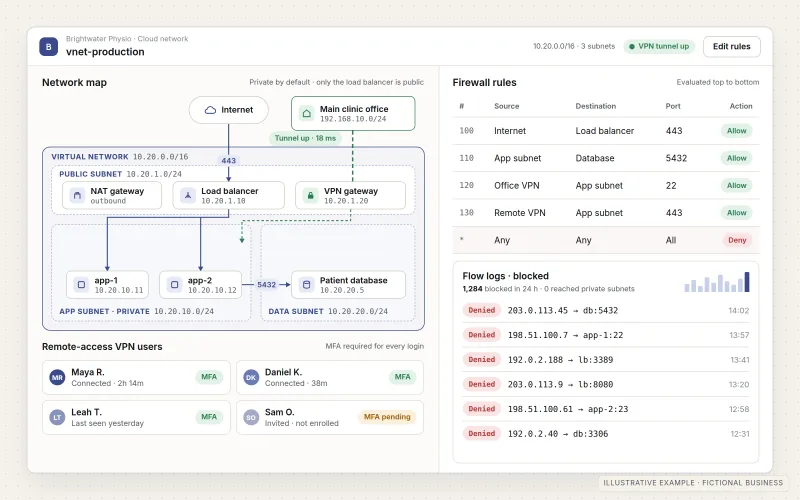Select the Internet node
Viewport: 800px width, 500px height.
point(229,110)
